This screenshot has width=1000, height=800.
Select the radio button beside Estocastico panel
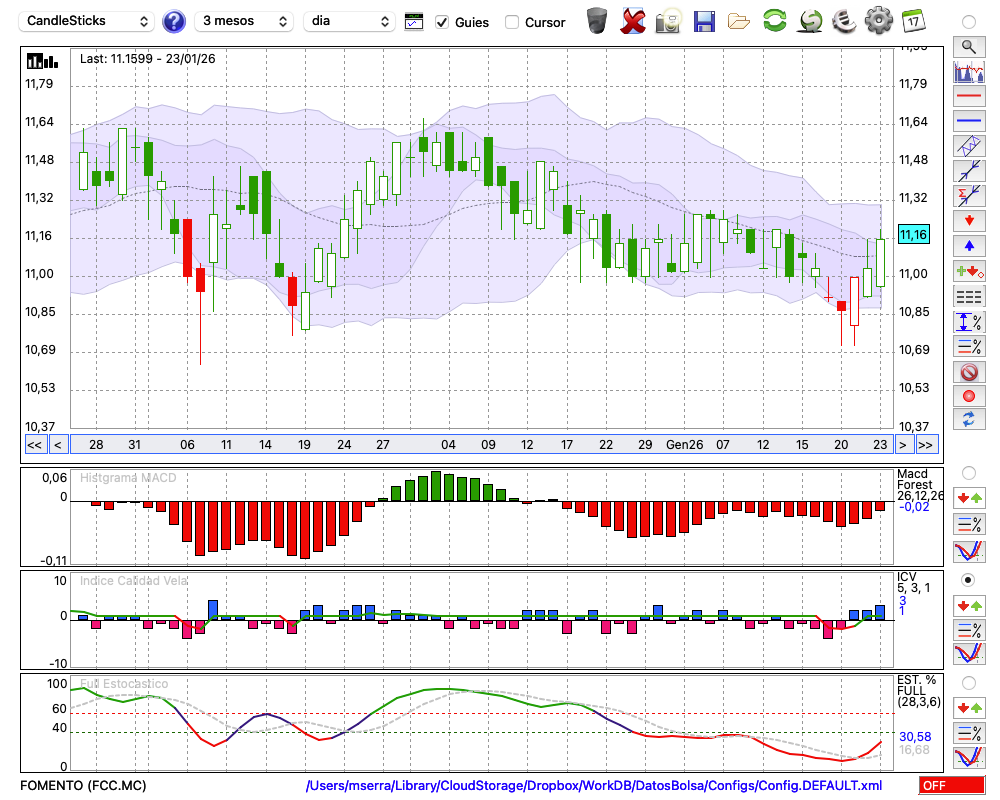968,683
